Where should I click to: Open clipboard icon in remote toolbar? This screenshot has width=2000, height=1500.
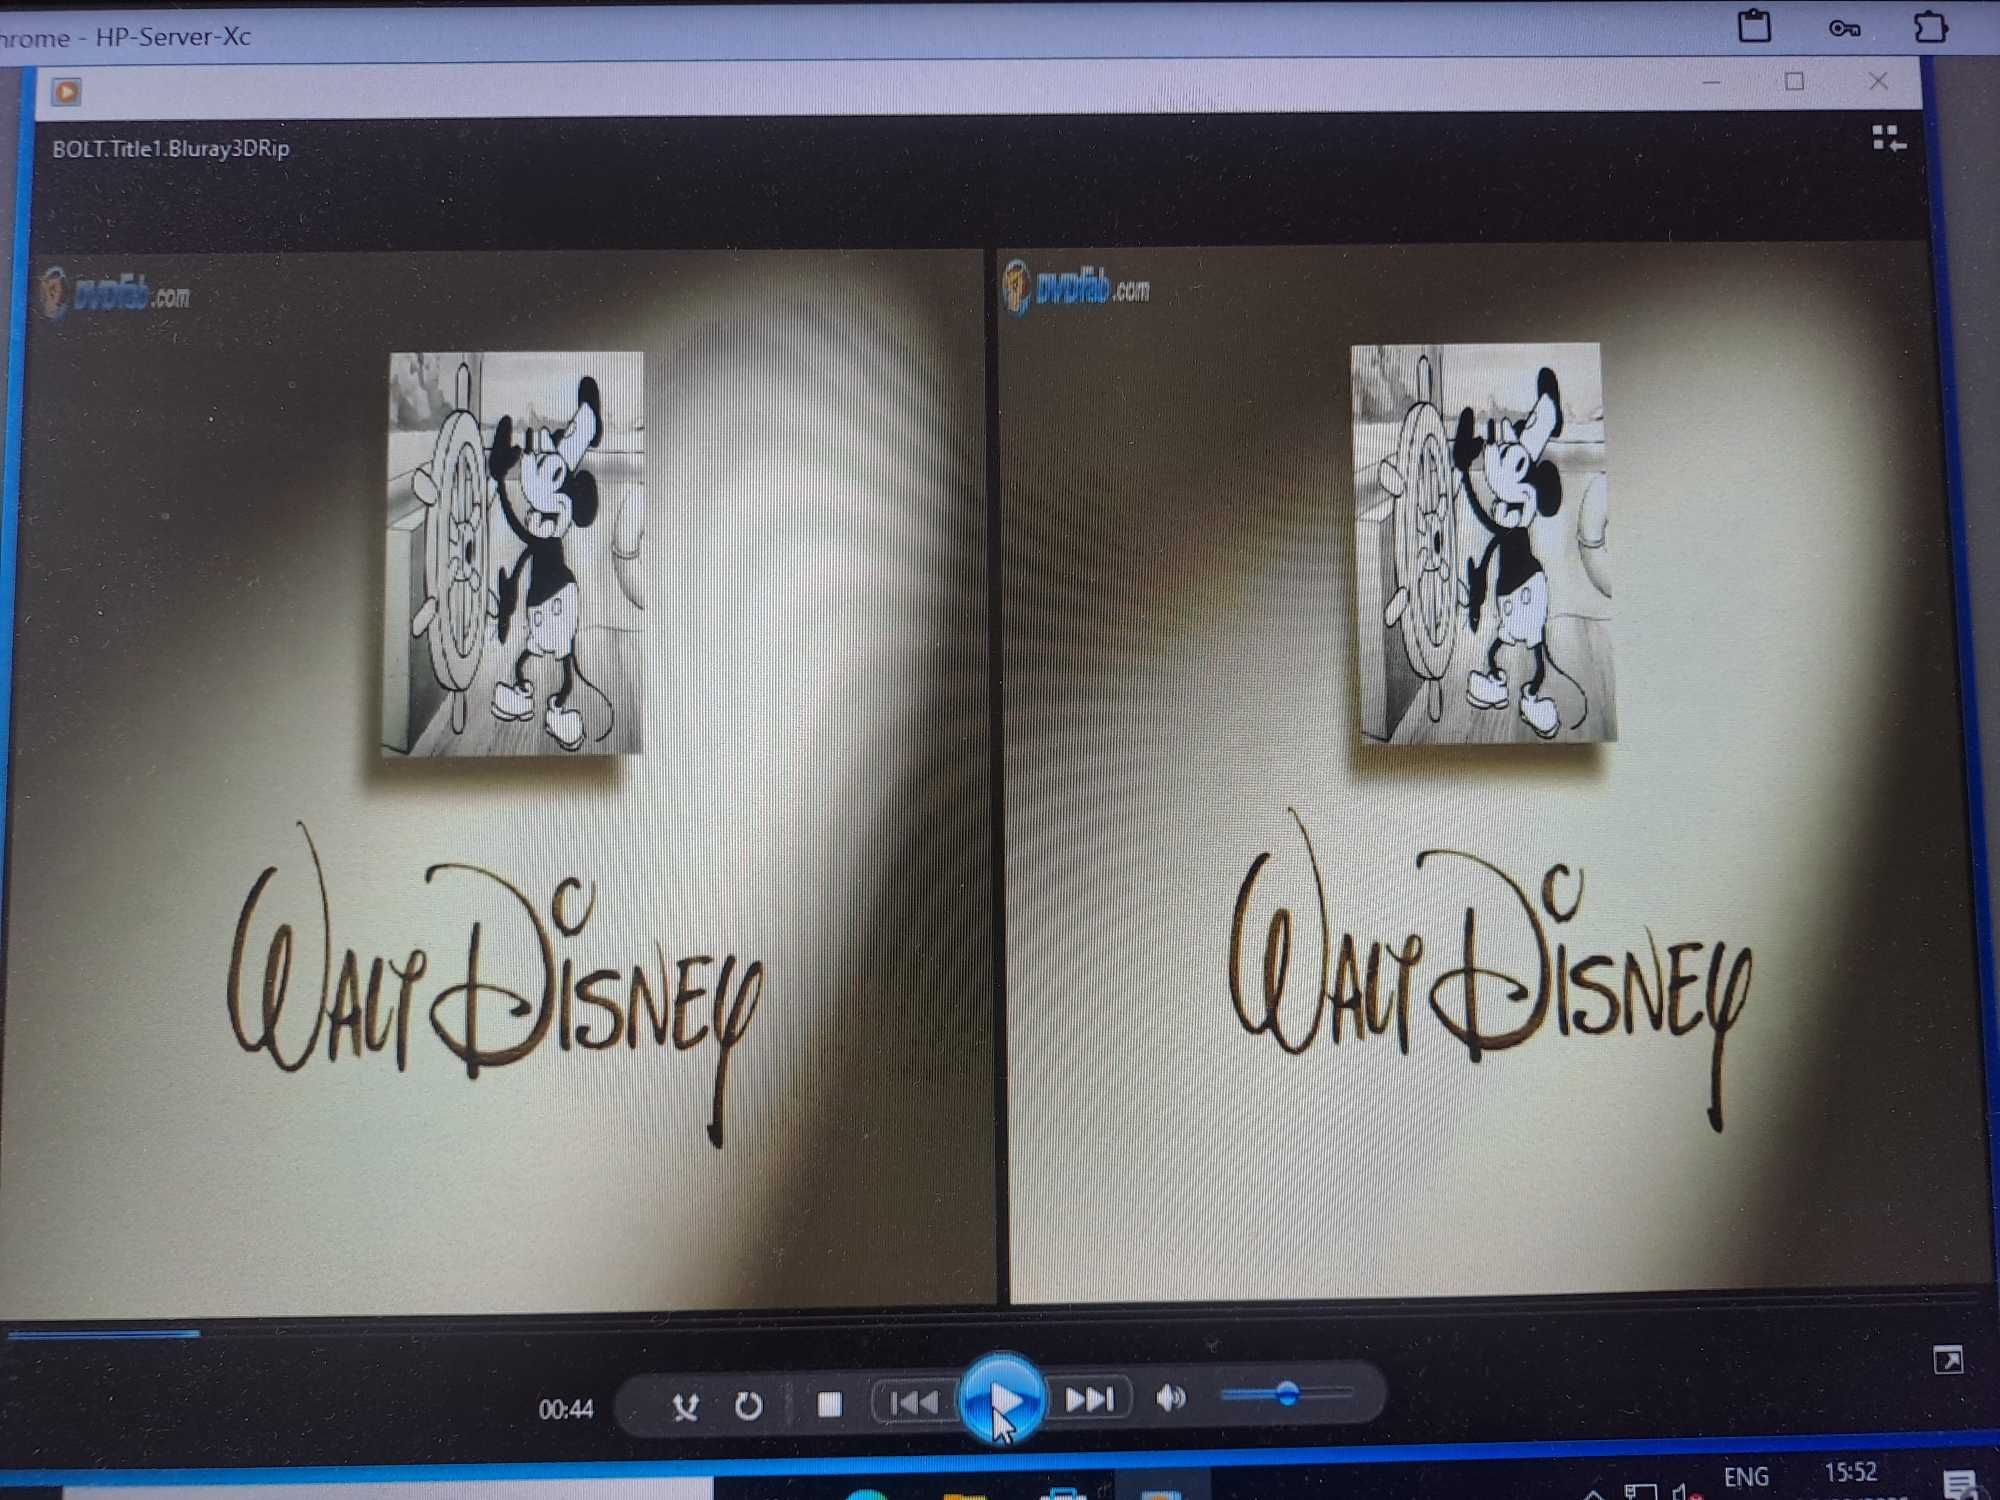(x=1755, y=26)
